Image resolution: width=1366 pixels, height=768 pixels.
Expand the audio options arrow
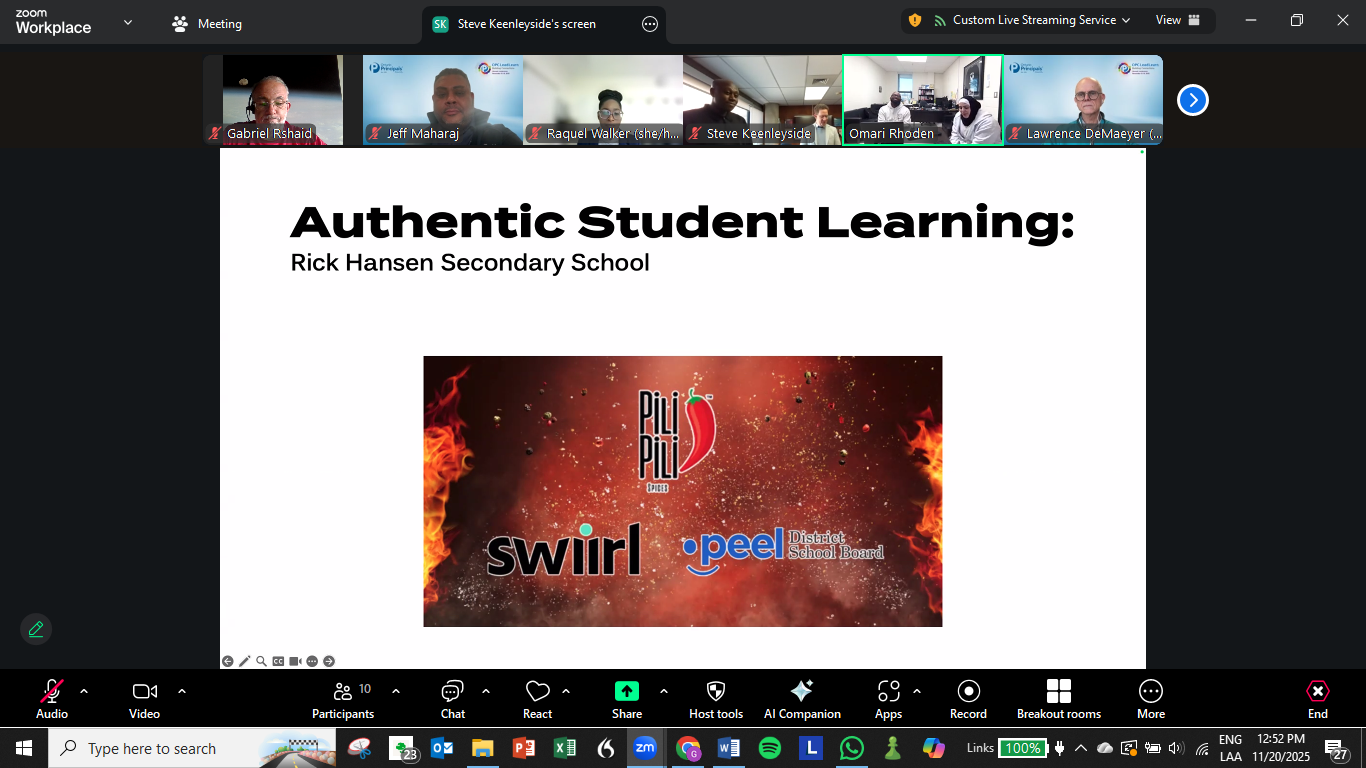tap(84, 691)
